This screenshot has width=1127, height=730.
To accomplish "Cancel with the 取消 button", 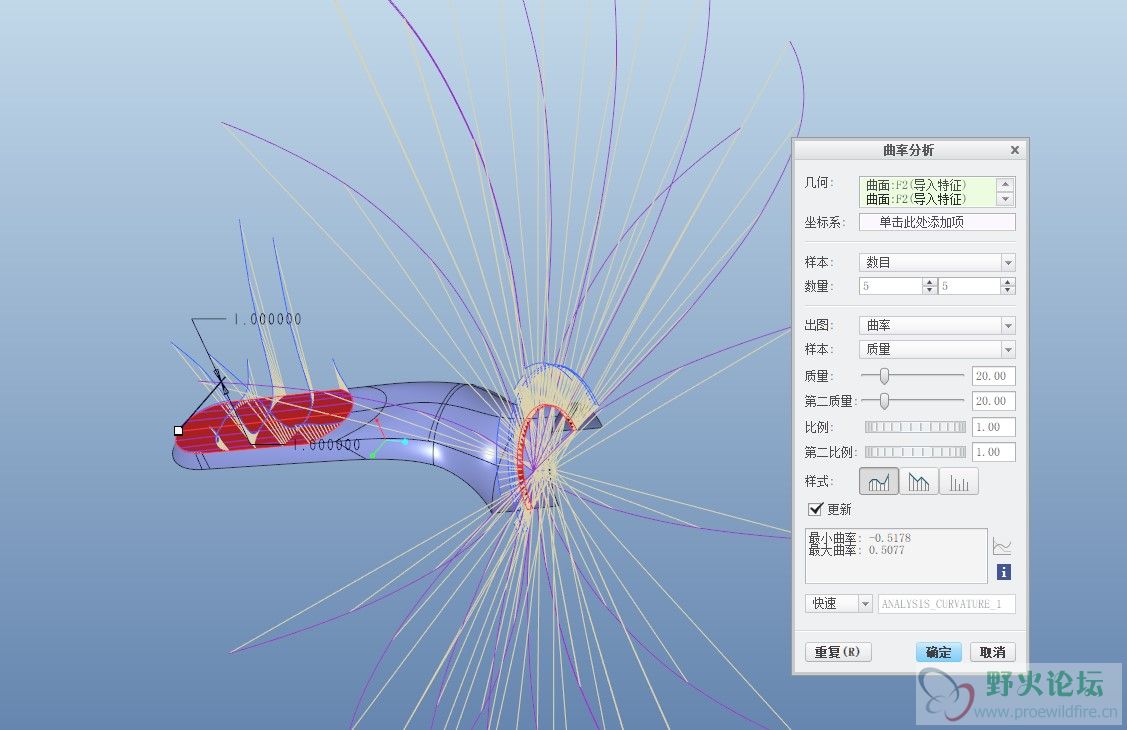I will (993, 652).
